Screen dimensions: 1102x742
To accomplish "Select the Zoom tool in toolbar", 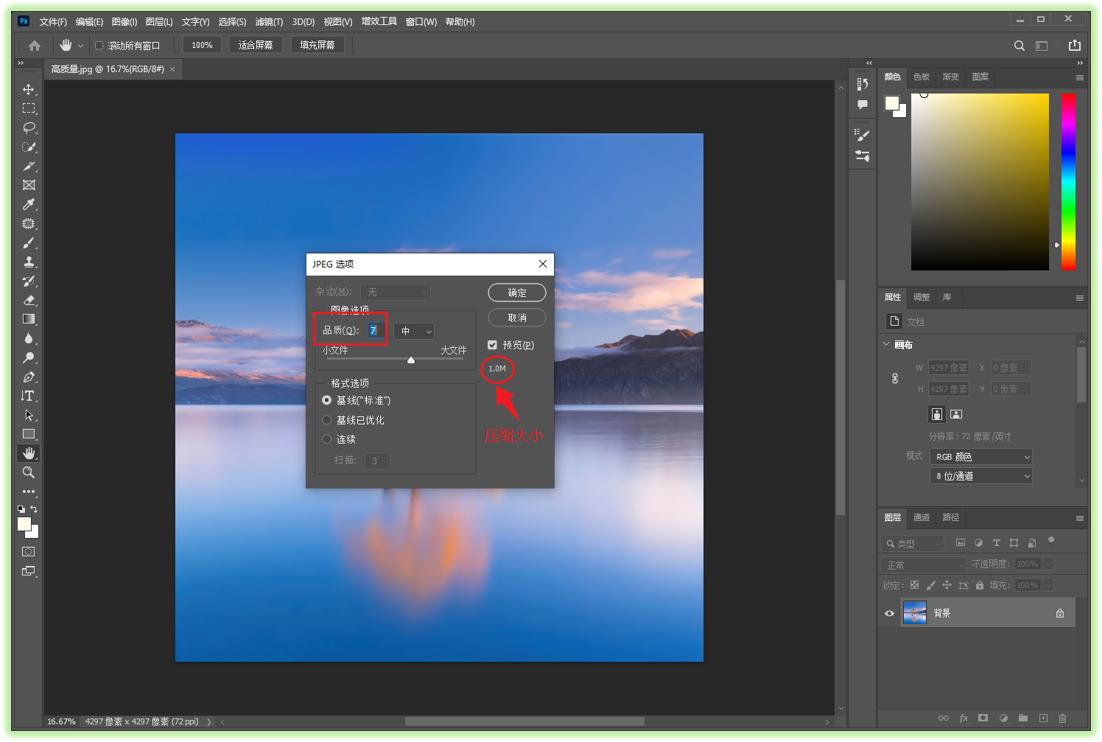I will tap(29, 472).
